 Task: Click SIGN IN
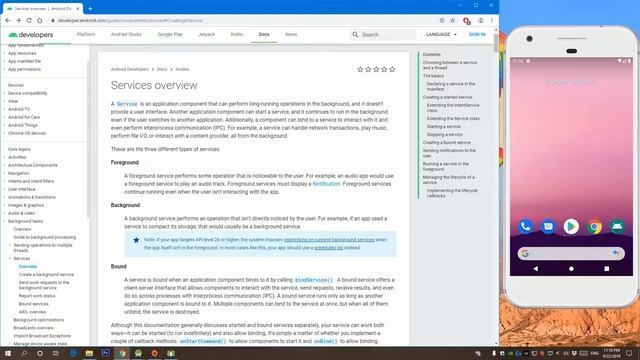[x=477, y=35]
